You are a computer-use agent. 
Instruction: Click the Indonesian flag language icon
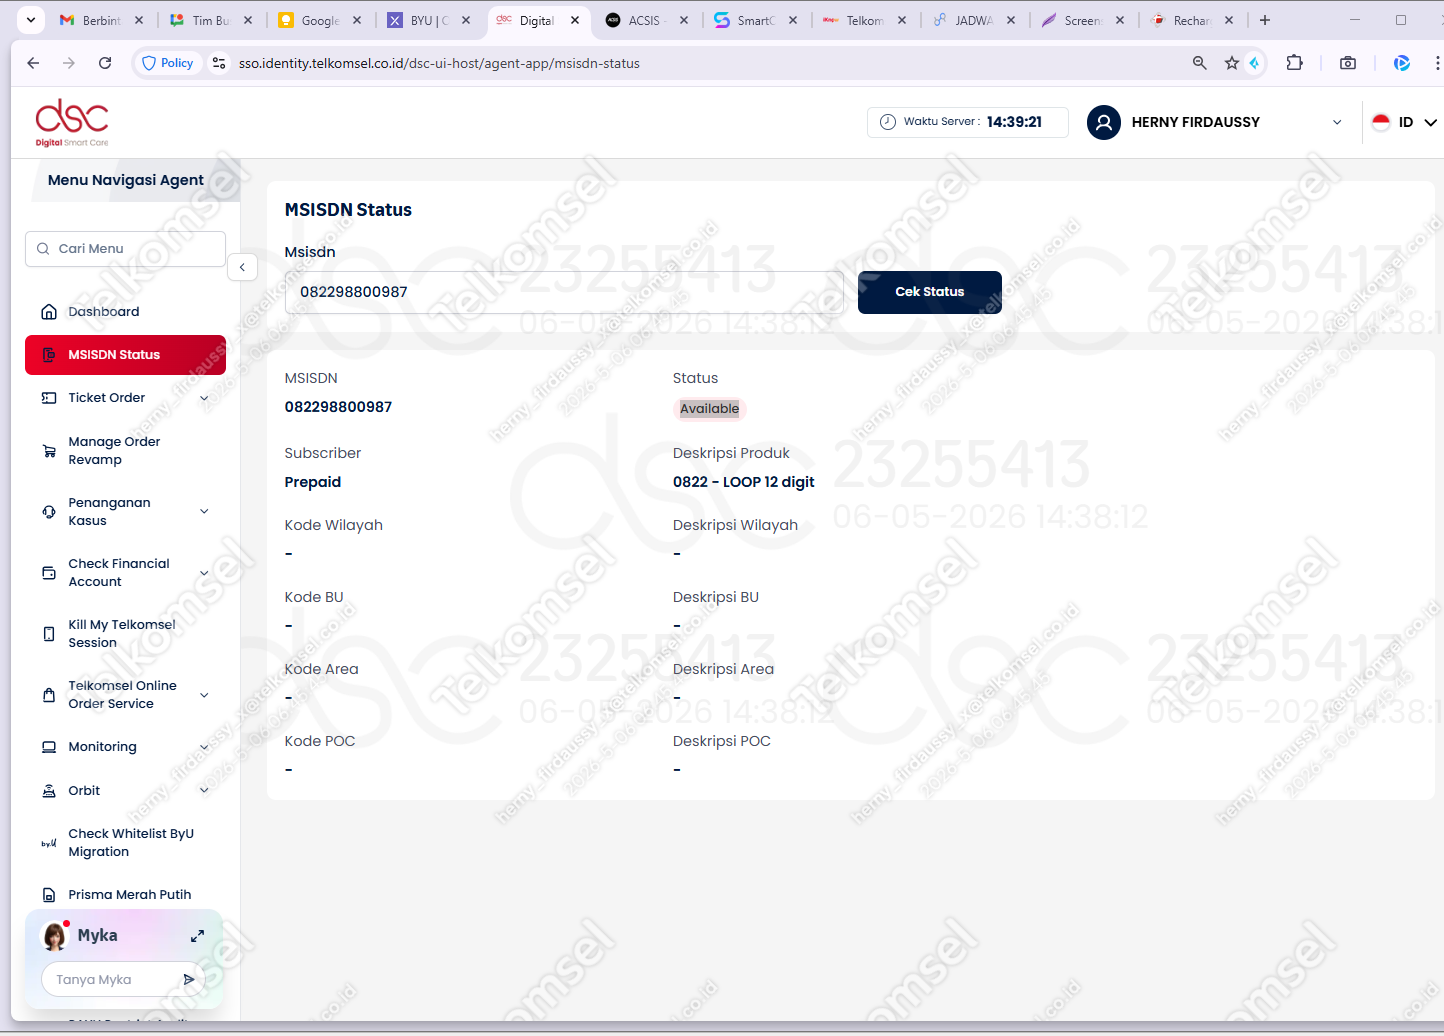1381,122
